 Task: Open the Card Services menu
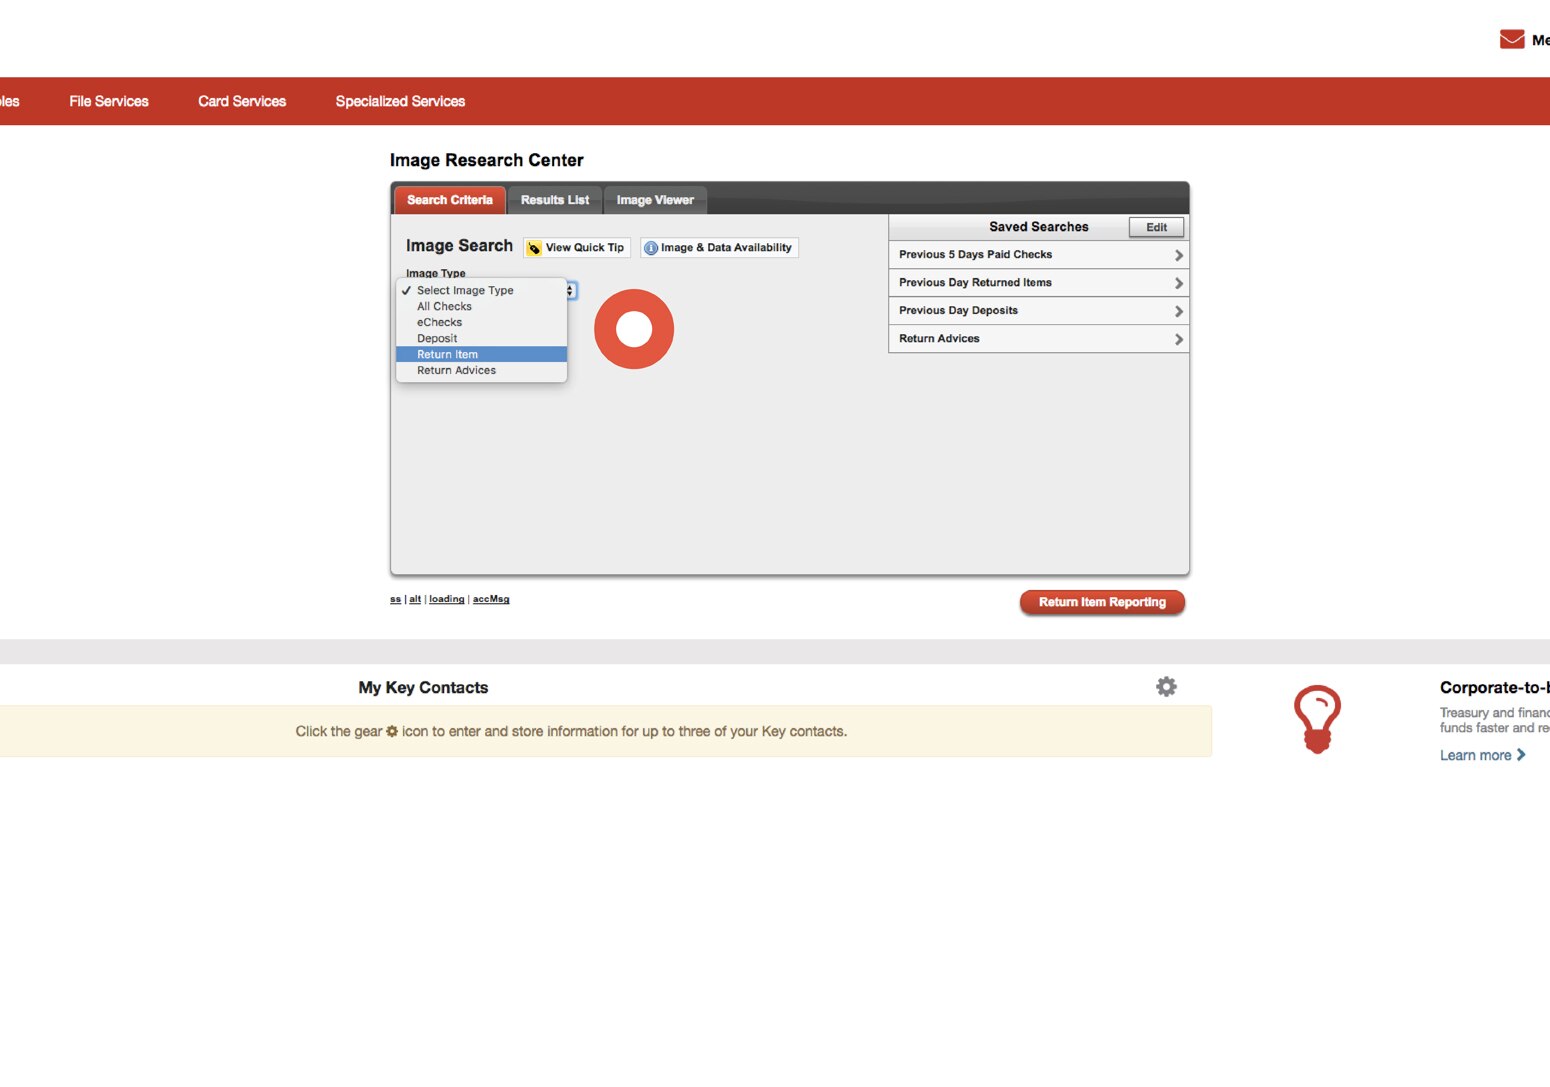[241, 101]
